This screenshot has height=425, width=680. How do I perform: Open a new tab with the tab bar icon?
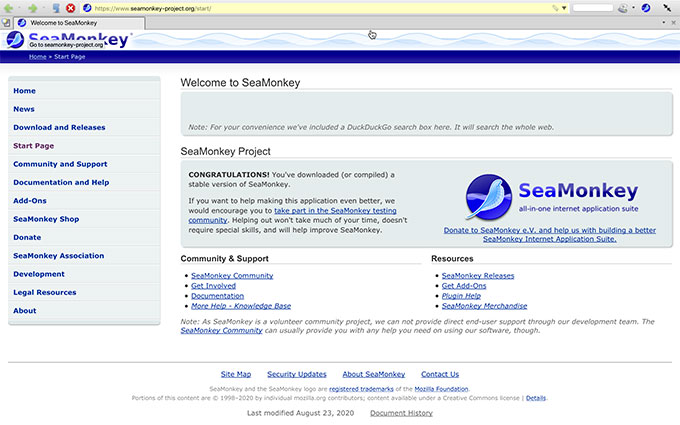coord(6,23)
